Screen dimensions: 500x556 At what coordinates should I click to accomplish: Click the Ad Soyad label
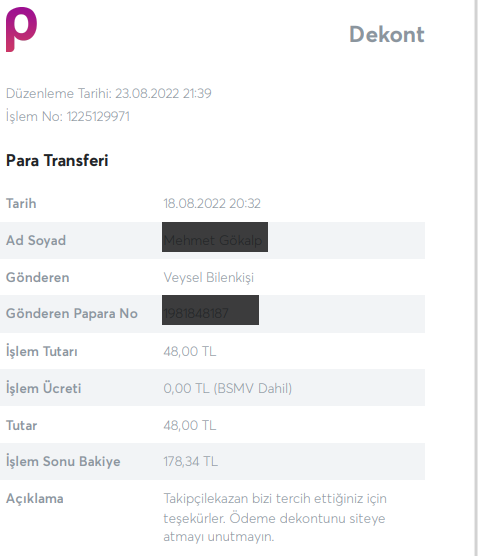[x=36, y=240]
